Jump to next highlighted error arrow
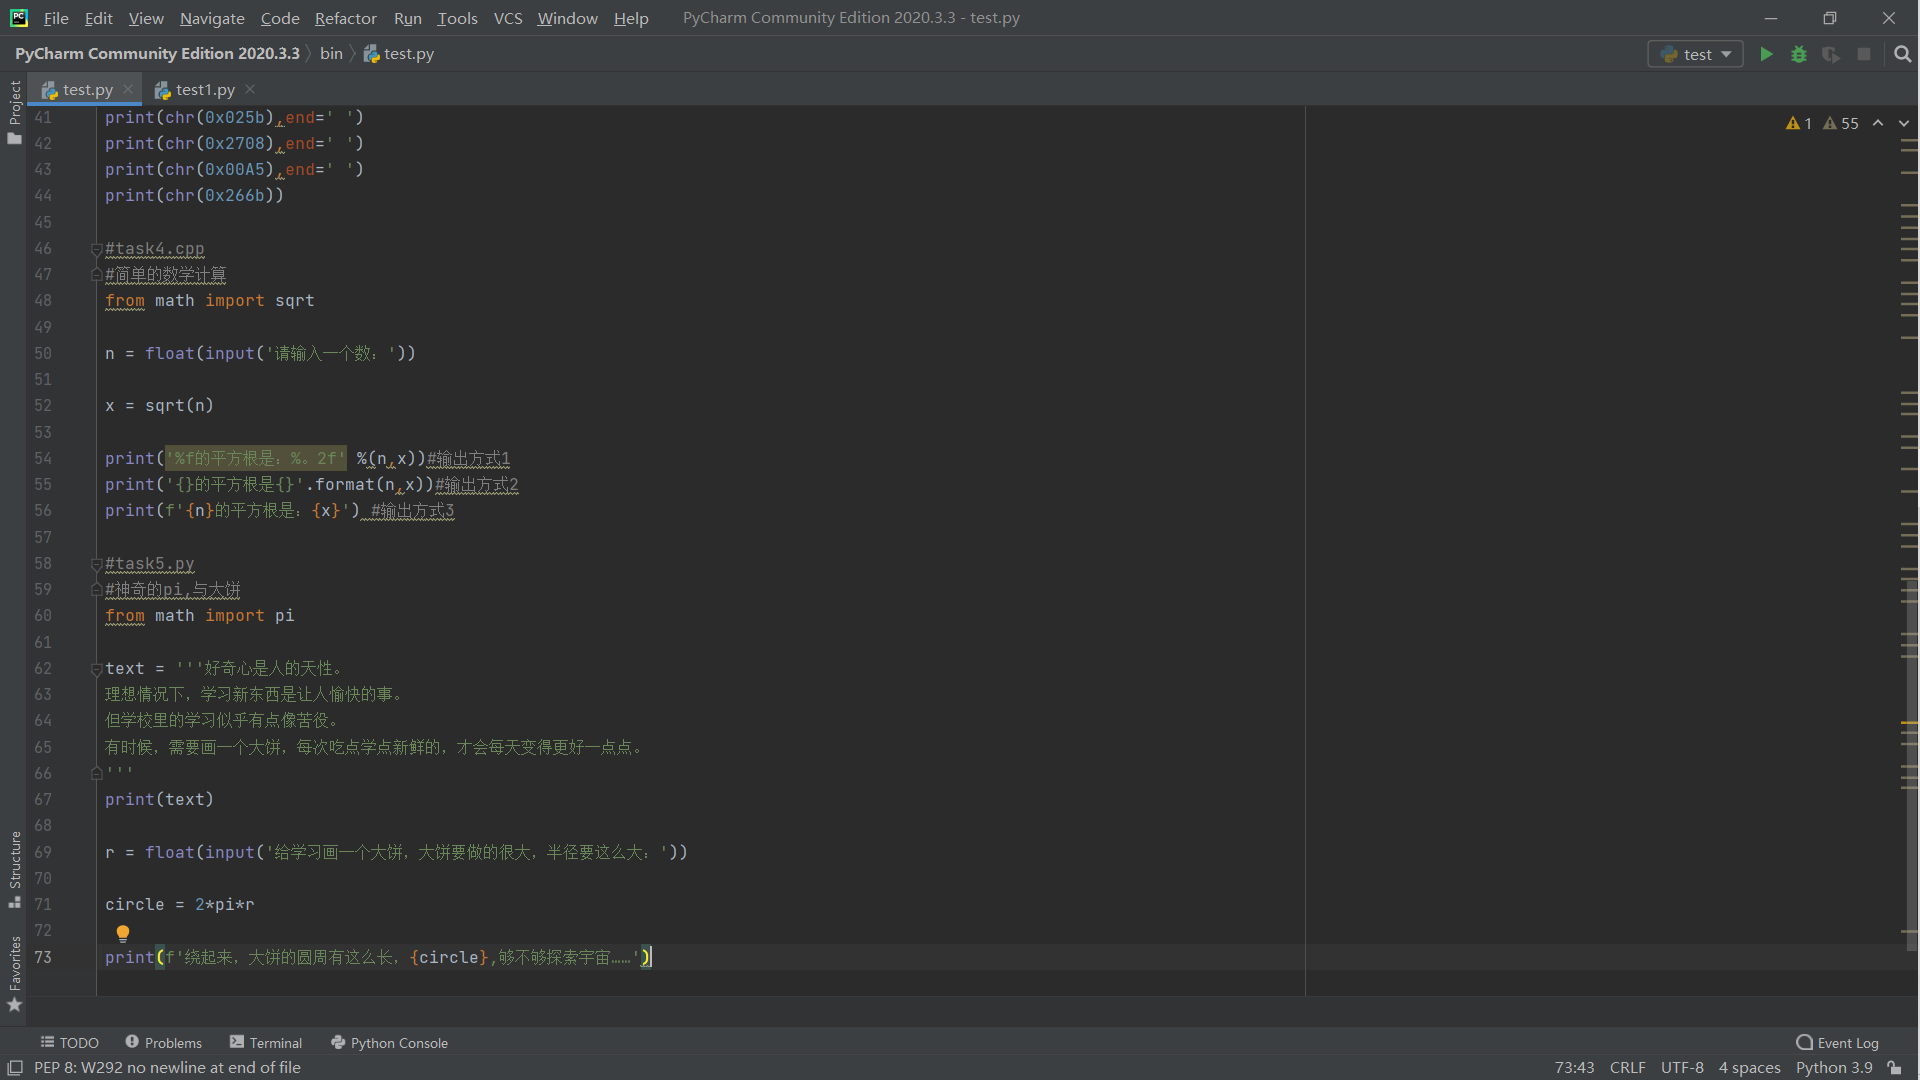 (x=1904, y=123)
